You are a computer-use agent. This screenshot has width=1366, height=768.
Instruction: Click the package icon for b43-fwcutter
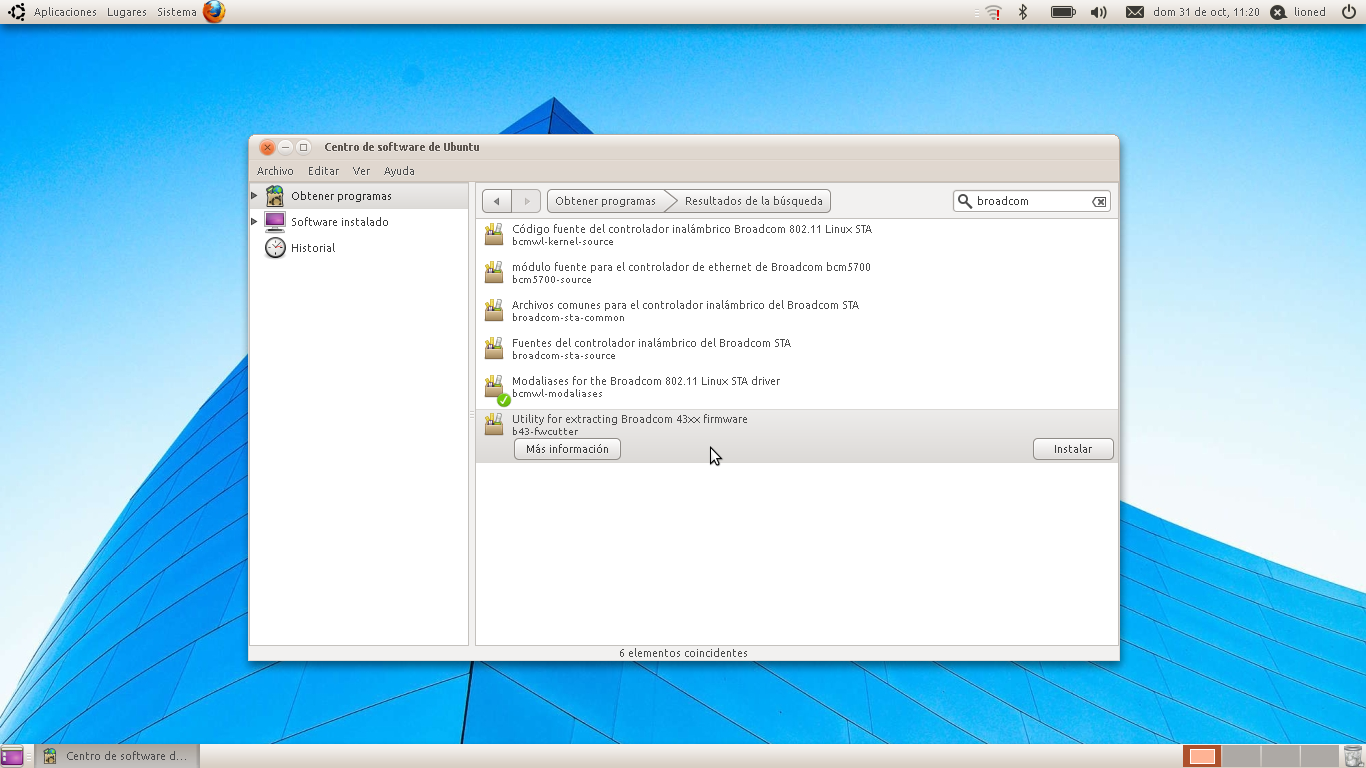coord(494,425)
